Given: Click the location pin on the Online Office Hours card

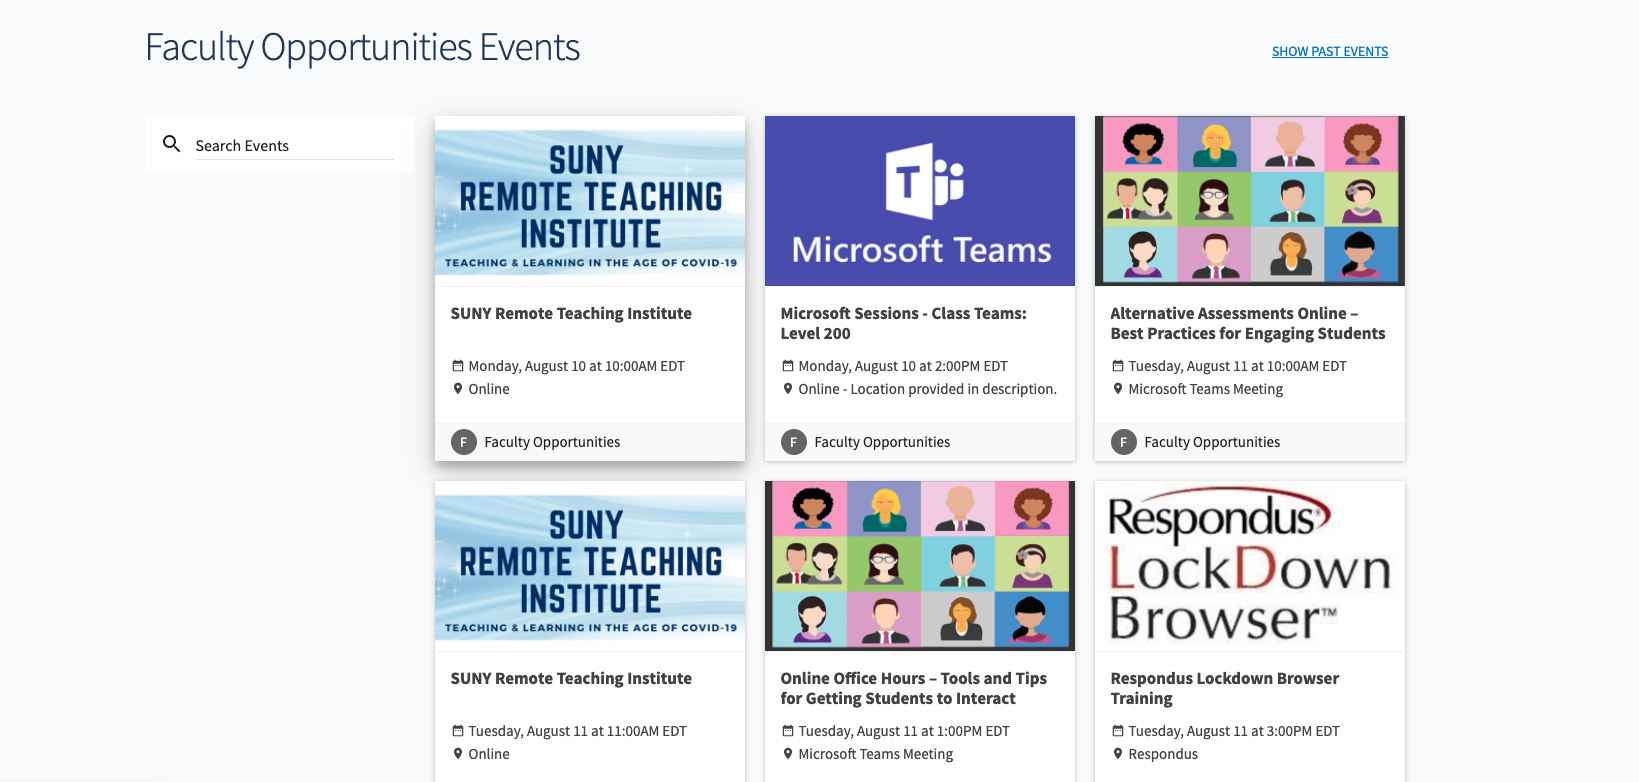Looking at the screenshot, I should (788, 754).
